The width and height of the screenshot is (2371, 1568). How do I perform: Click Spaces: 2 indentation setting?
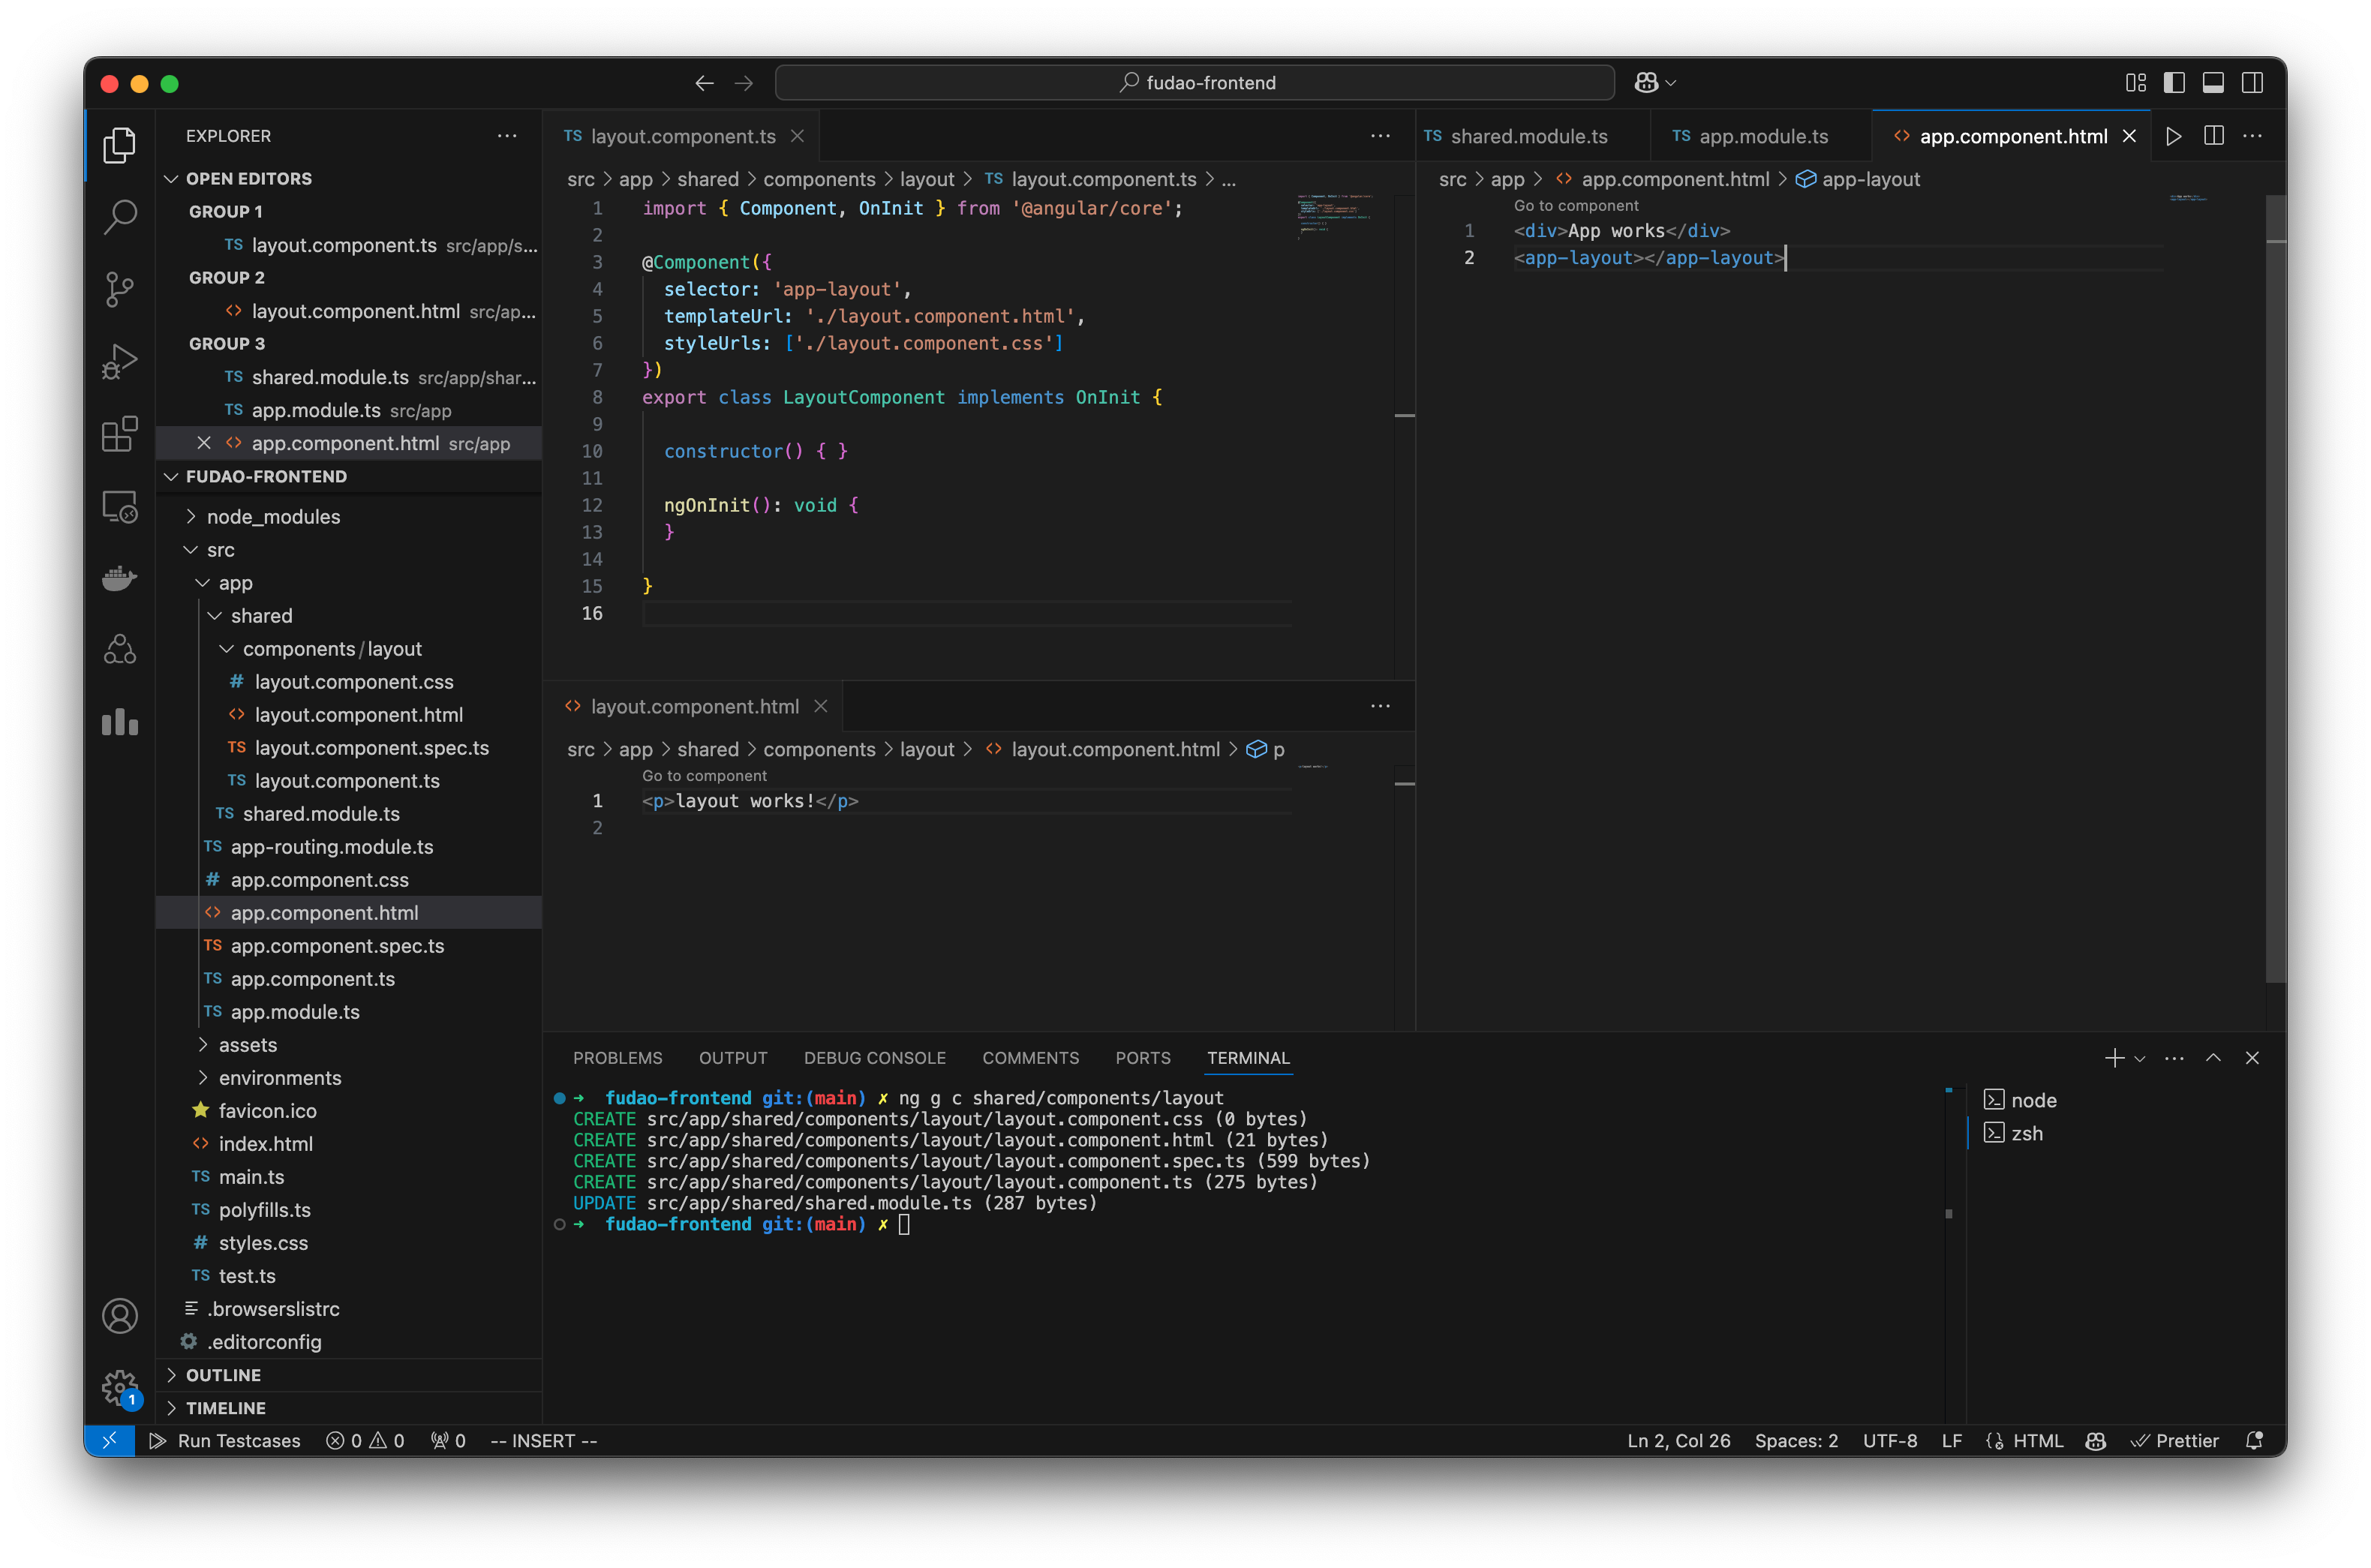(1796, 1440)
